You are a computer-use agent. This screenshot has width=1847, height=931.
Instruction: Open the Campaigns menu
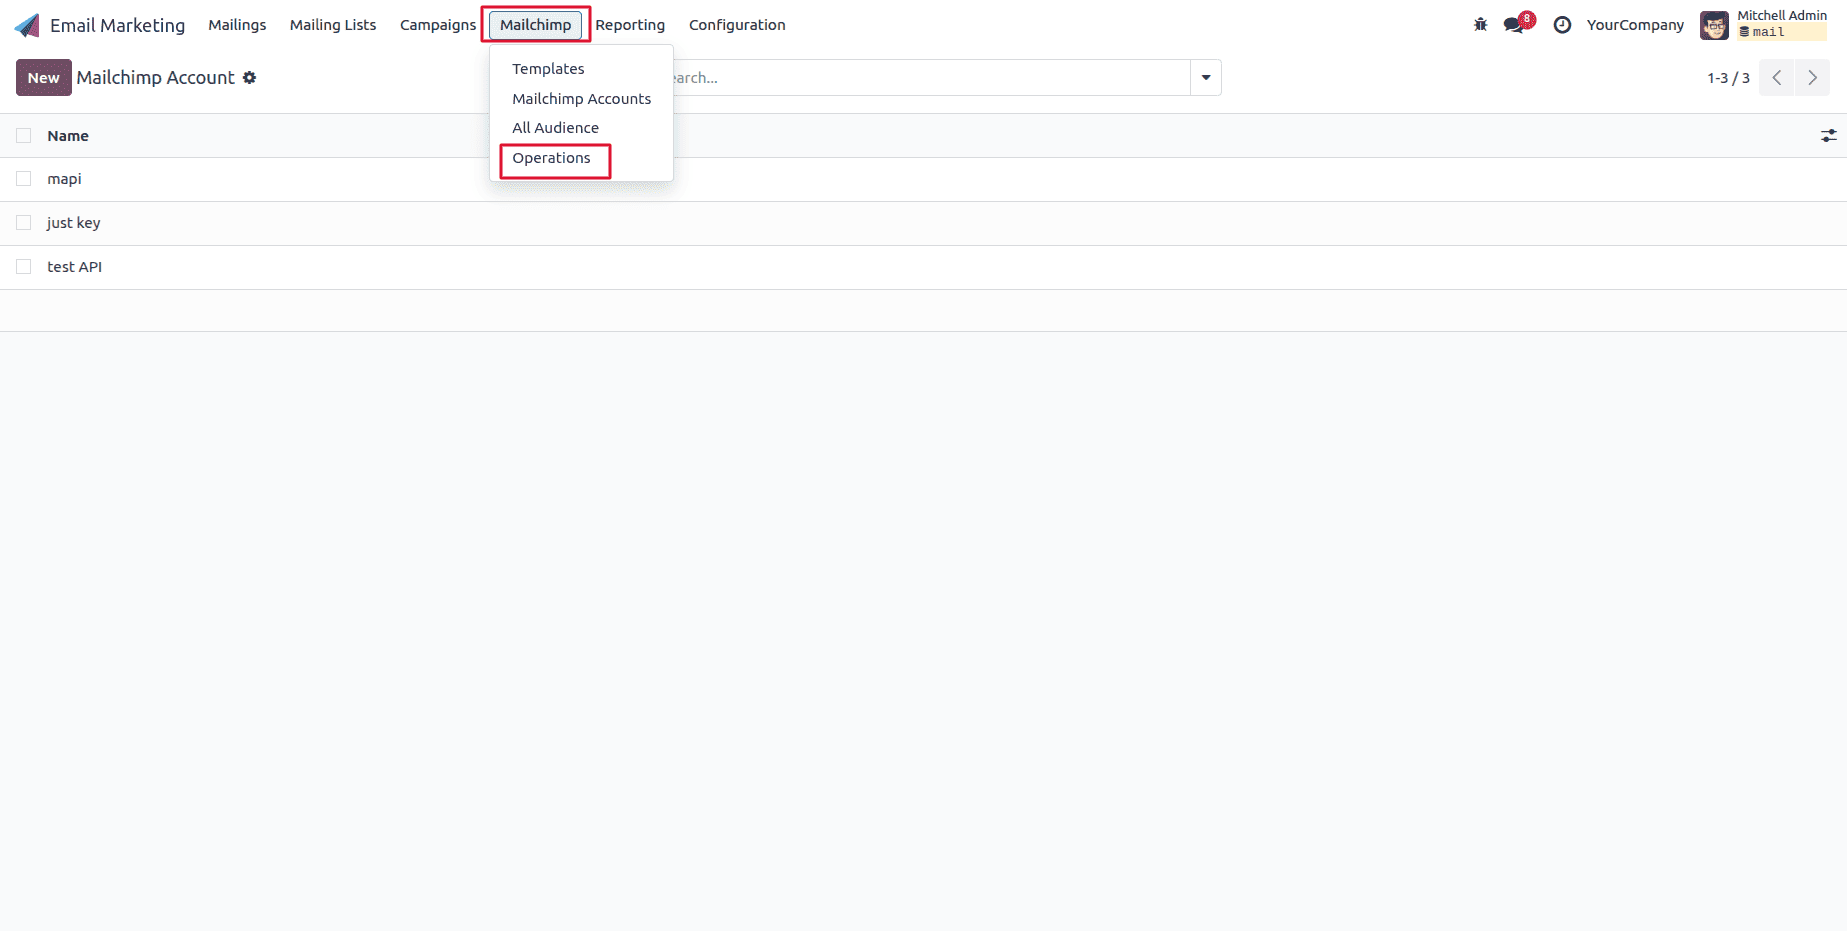(x=438, y=25)
